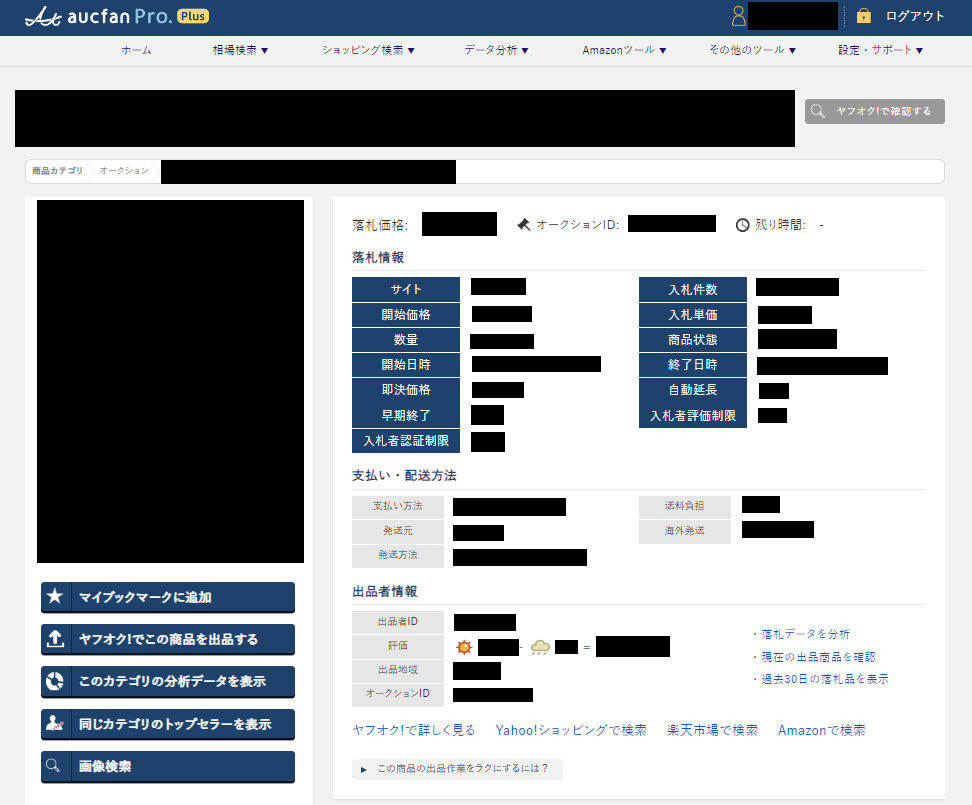Open 落札データを分析 link
972x805 pixels.
point(805,634)
